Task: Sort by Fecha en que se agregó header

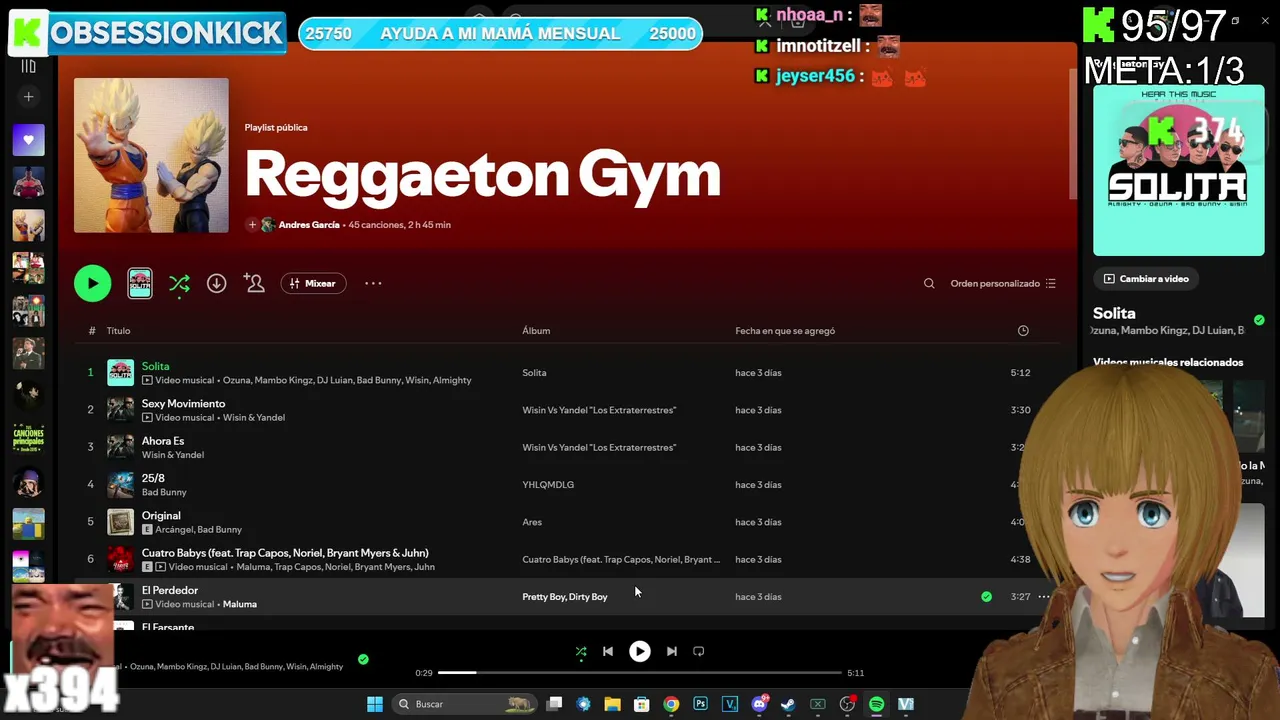Action: pyautogui.click(x=785, y=331)
